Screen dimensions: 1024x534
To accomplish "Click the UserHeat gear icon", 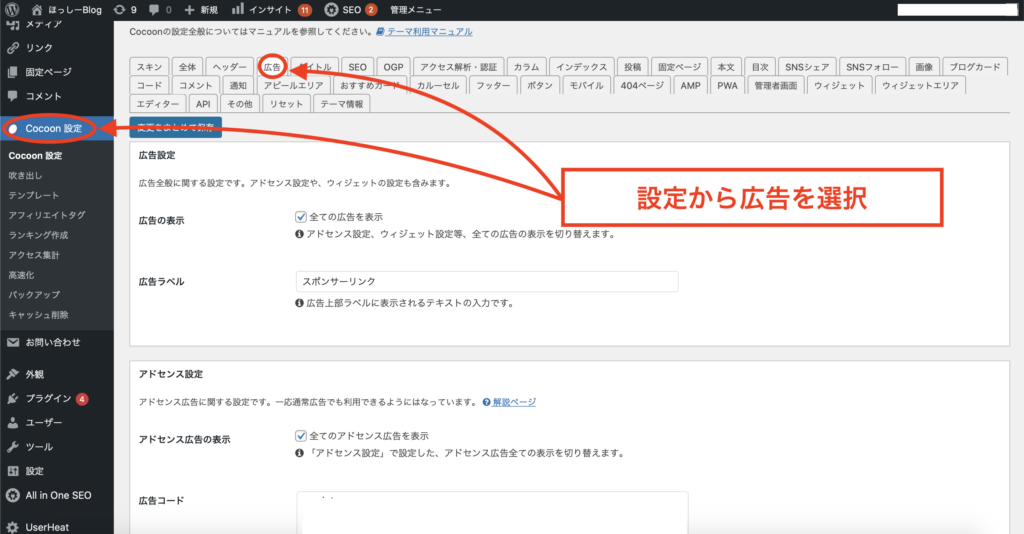I will pos(13,527).
